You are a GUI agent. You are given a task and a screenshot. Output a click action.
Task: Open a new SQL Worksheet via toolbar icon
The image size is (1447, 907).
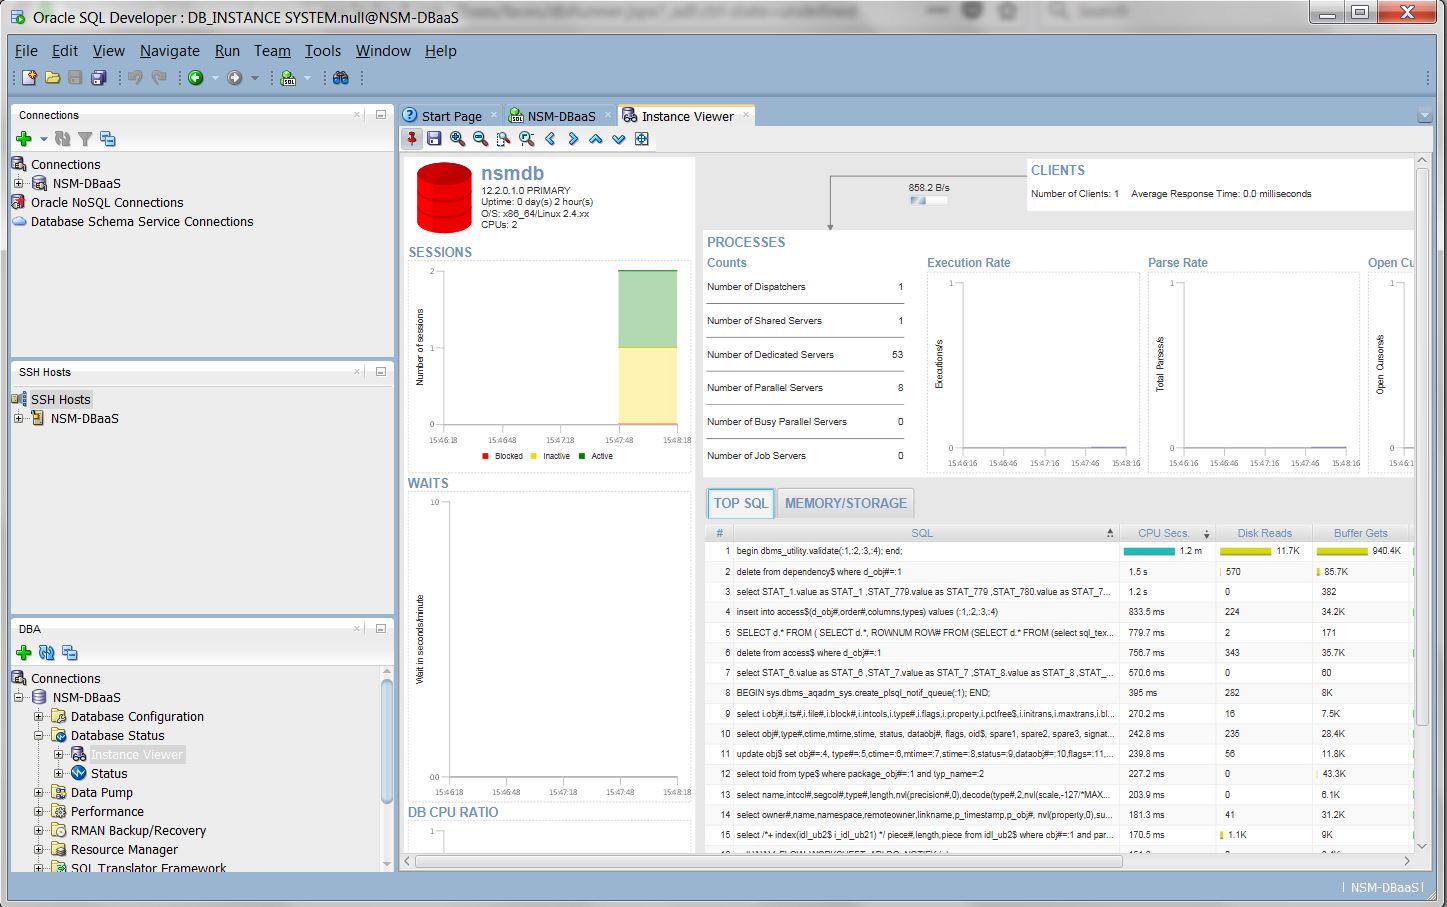(x=288, y=77)
